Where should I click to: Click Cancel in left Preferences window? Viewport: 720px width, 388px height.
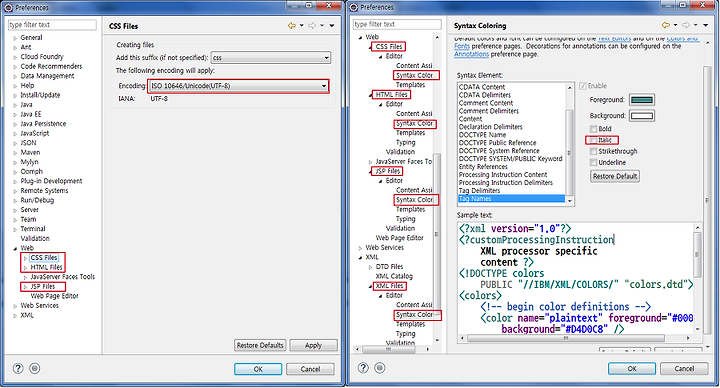click(x=310, y=369)
